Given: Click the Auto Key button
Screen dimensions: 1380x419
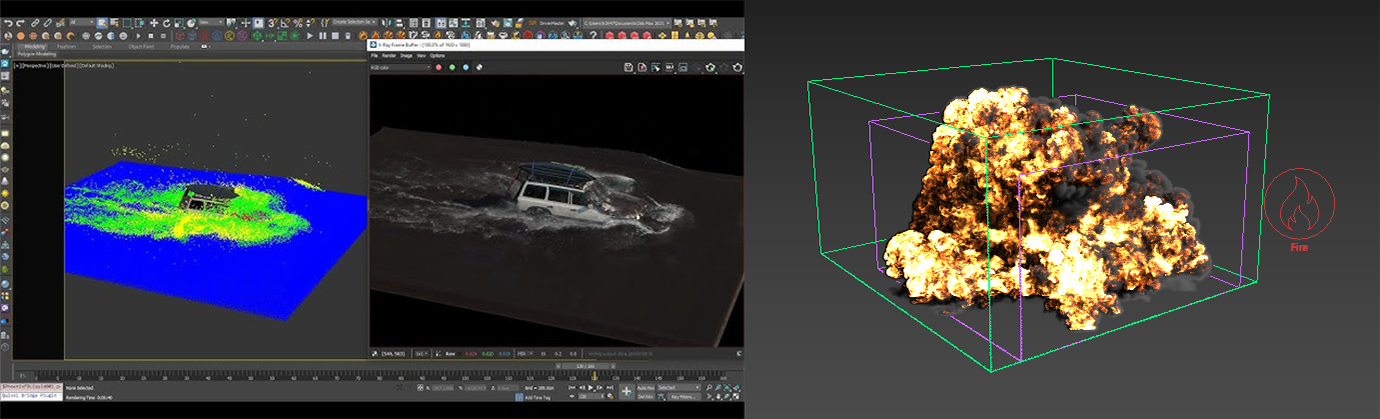Looking at the screenshot, I should (x=647, y=387).
